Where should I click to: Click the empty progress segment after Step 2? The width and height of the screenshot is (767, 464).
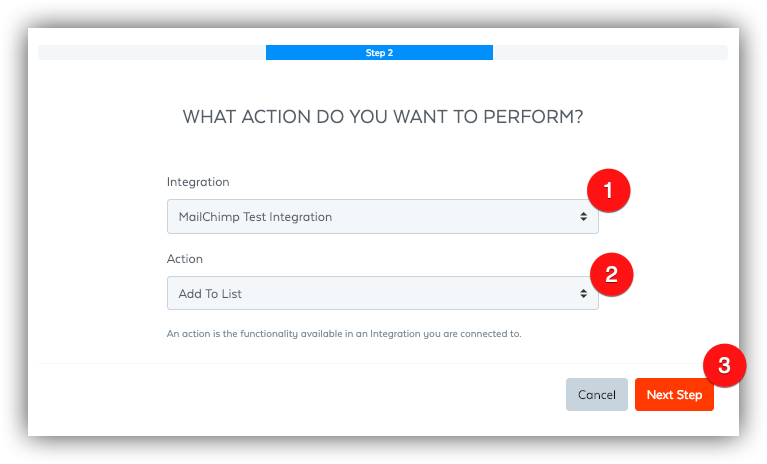point(610,53)
